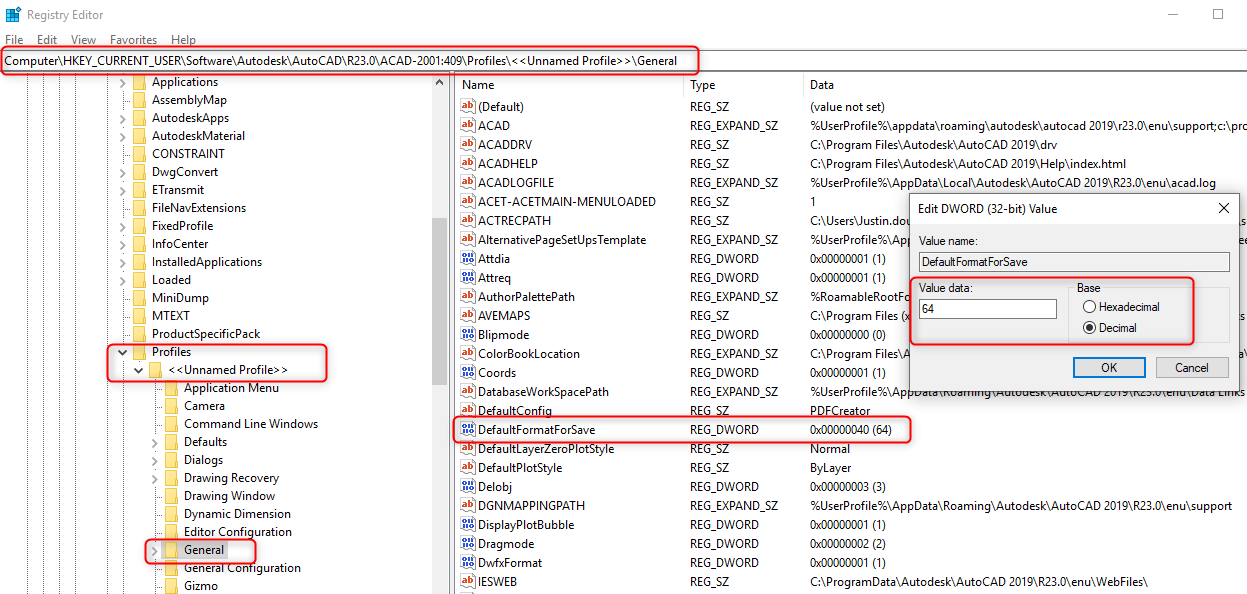
Task: Select the InstalledApplications tree item
Action: click(207, 262)
